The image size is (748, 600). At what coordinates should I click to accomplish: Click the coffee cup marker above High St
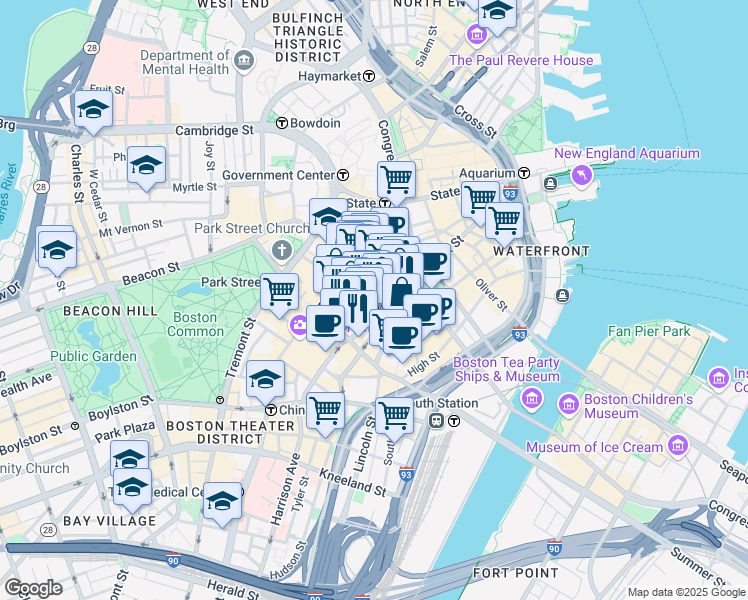[403, 339]
